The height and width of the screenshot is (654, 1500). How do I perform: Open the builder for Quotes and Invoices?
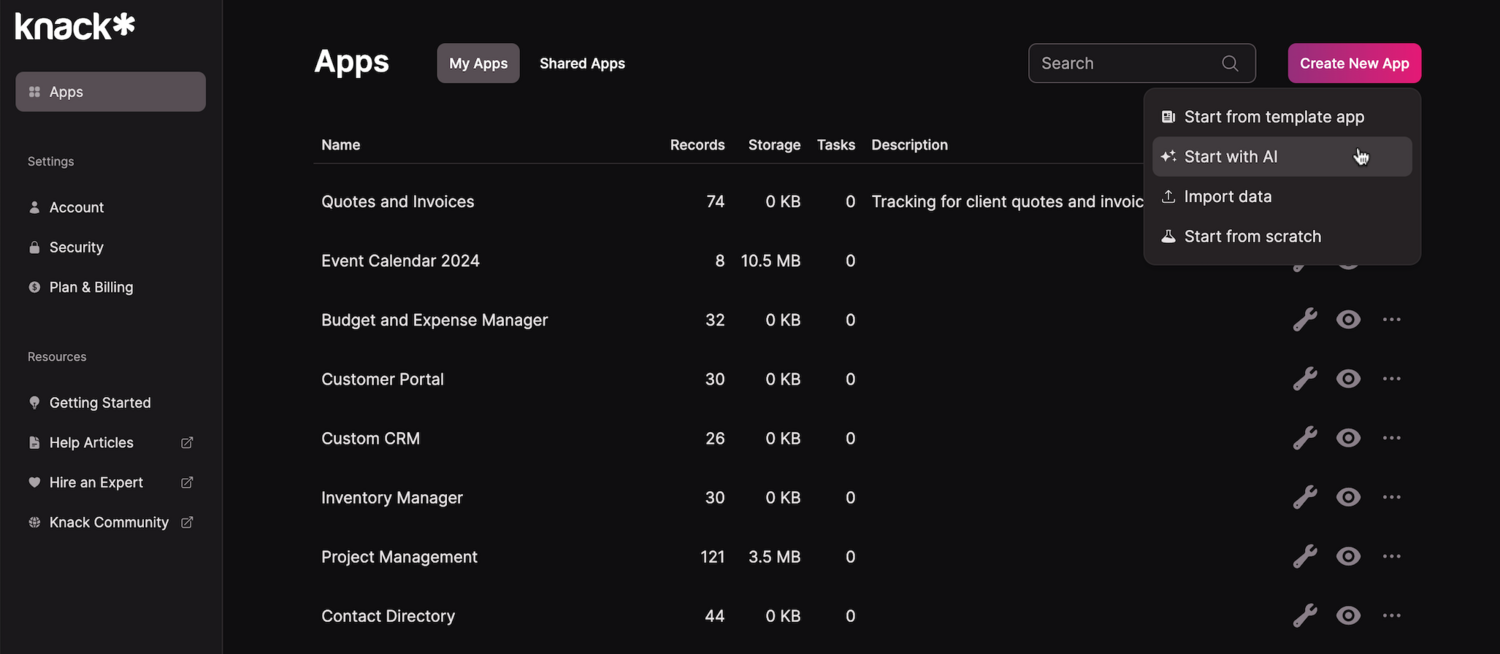(1305, 201)
